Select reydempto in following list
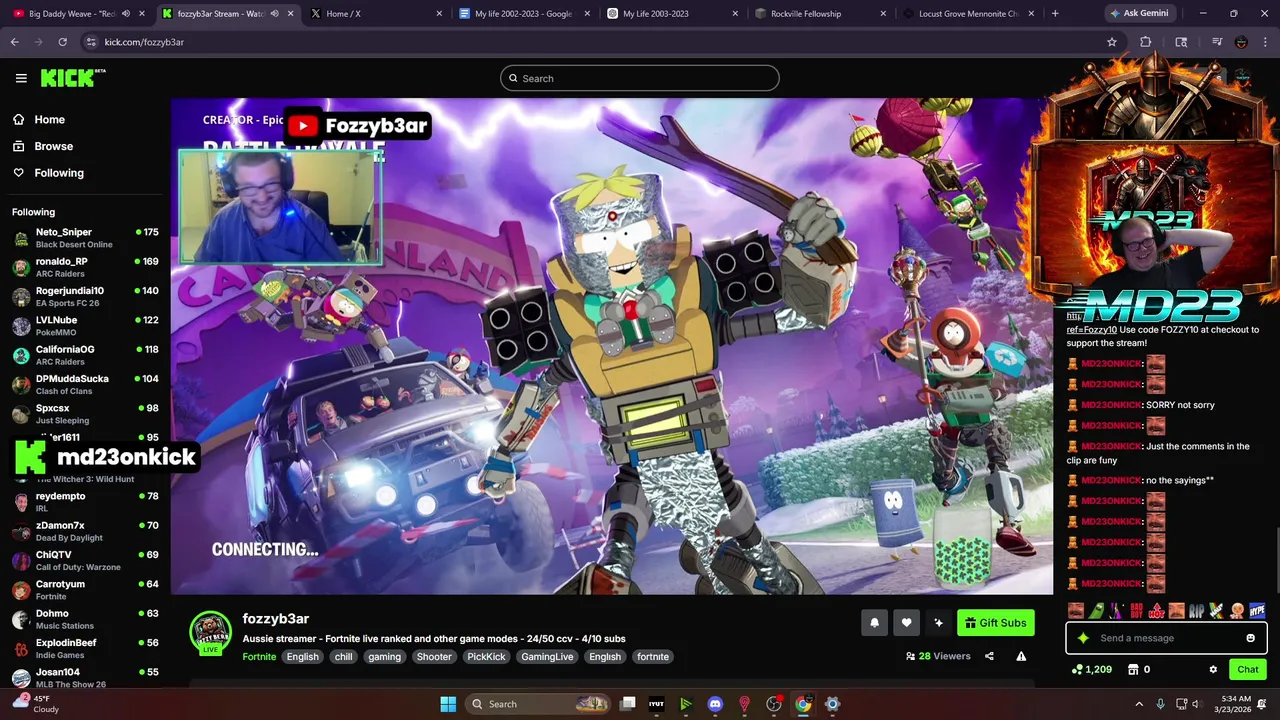The image size is (1280, 720). tap(85, 502)
